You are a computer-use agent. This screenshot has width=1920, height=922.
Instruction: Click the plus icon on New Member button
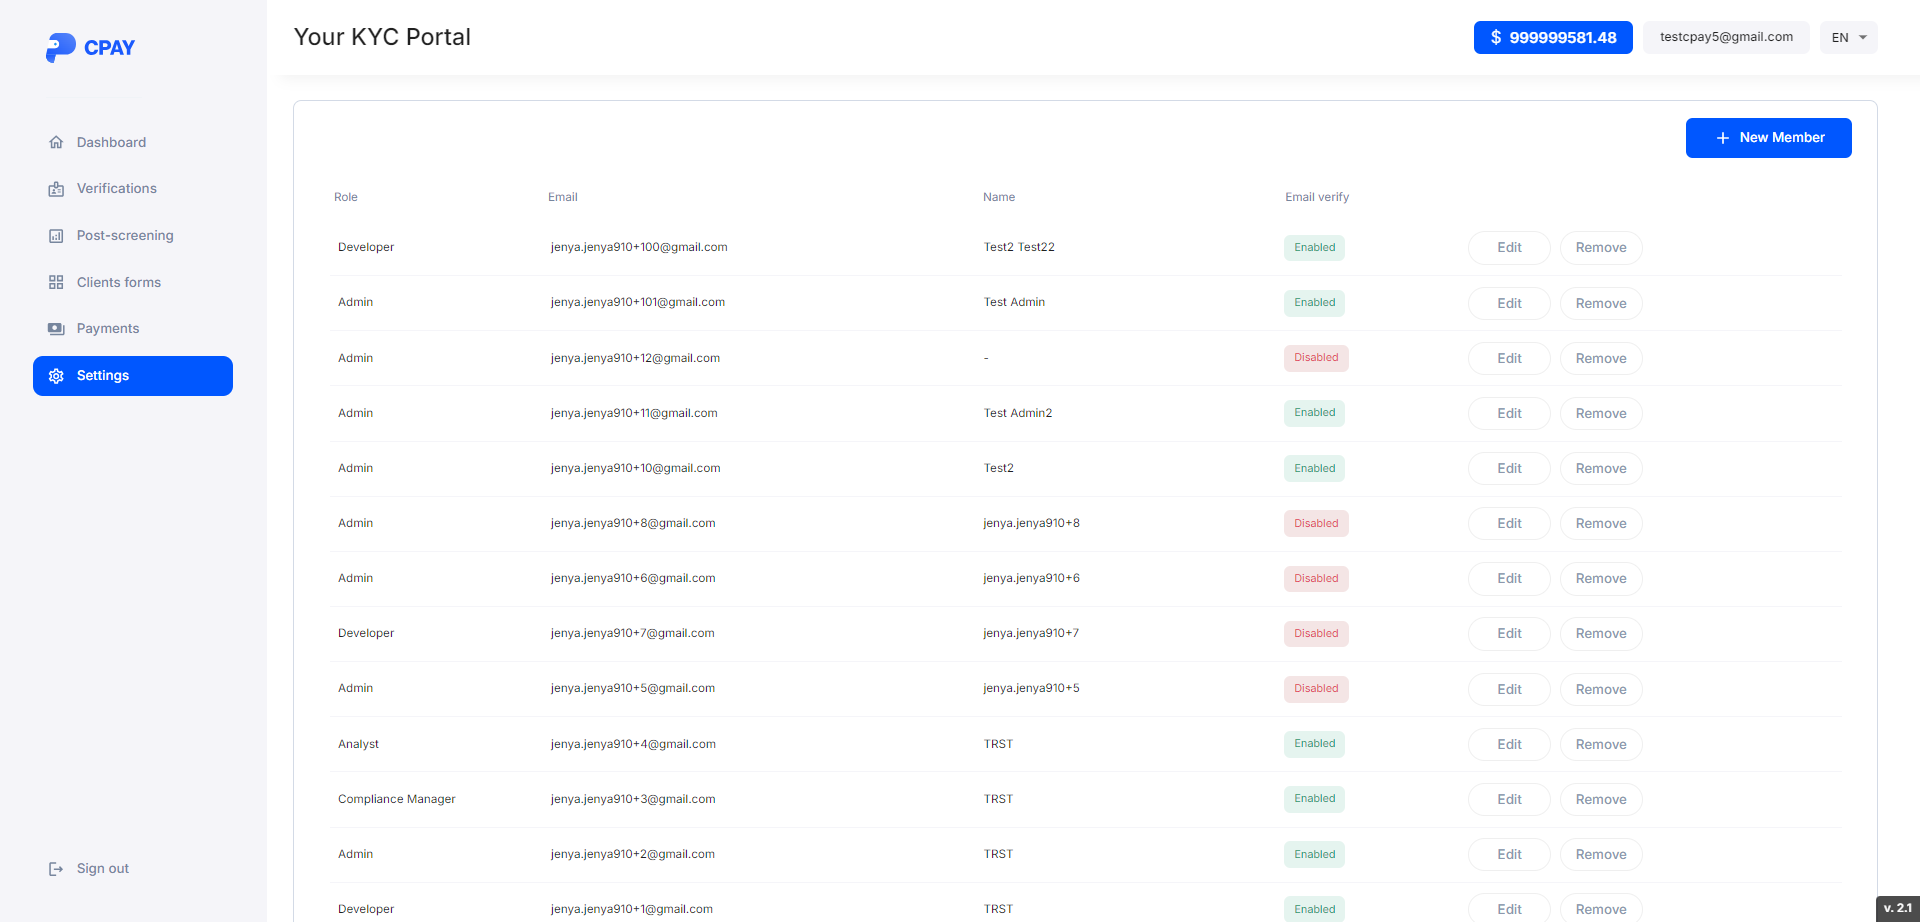tap(1722, 137)
